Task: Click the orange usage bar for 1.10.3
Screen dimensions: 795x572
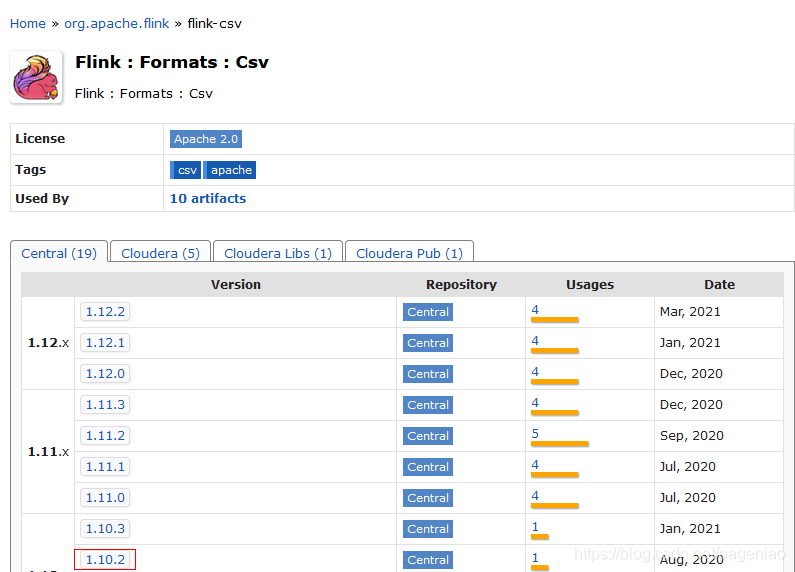Action: pos(539,537)
